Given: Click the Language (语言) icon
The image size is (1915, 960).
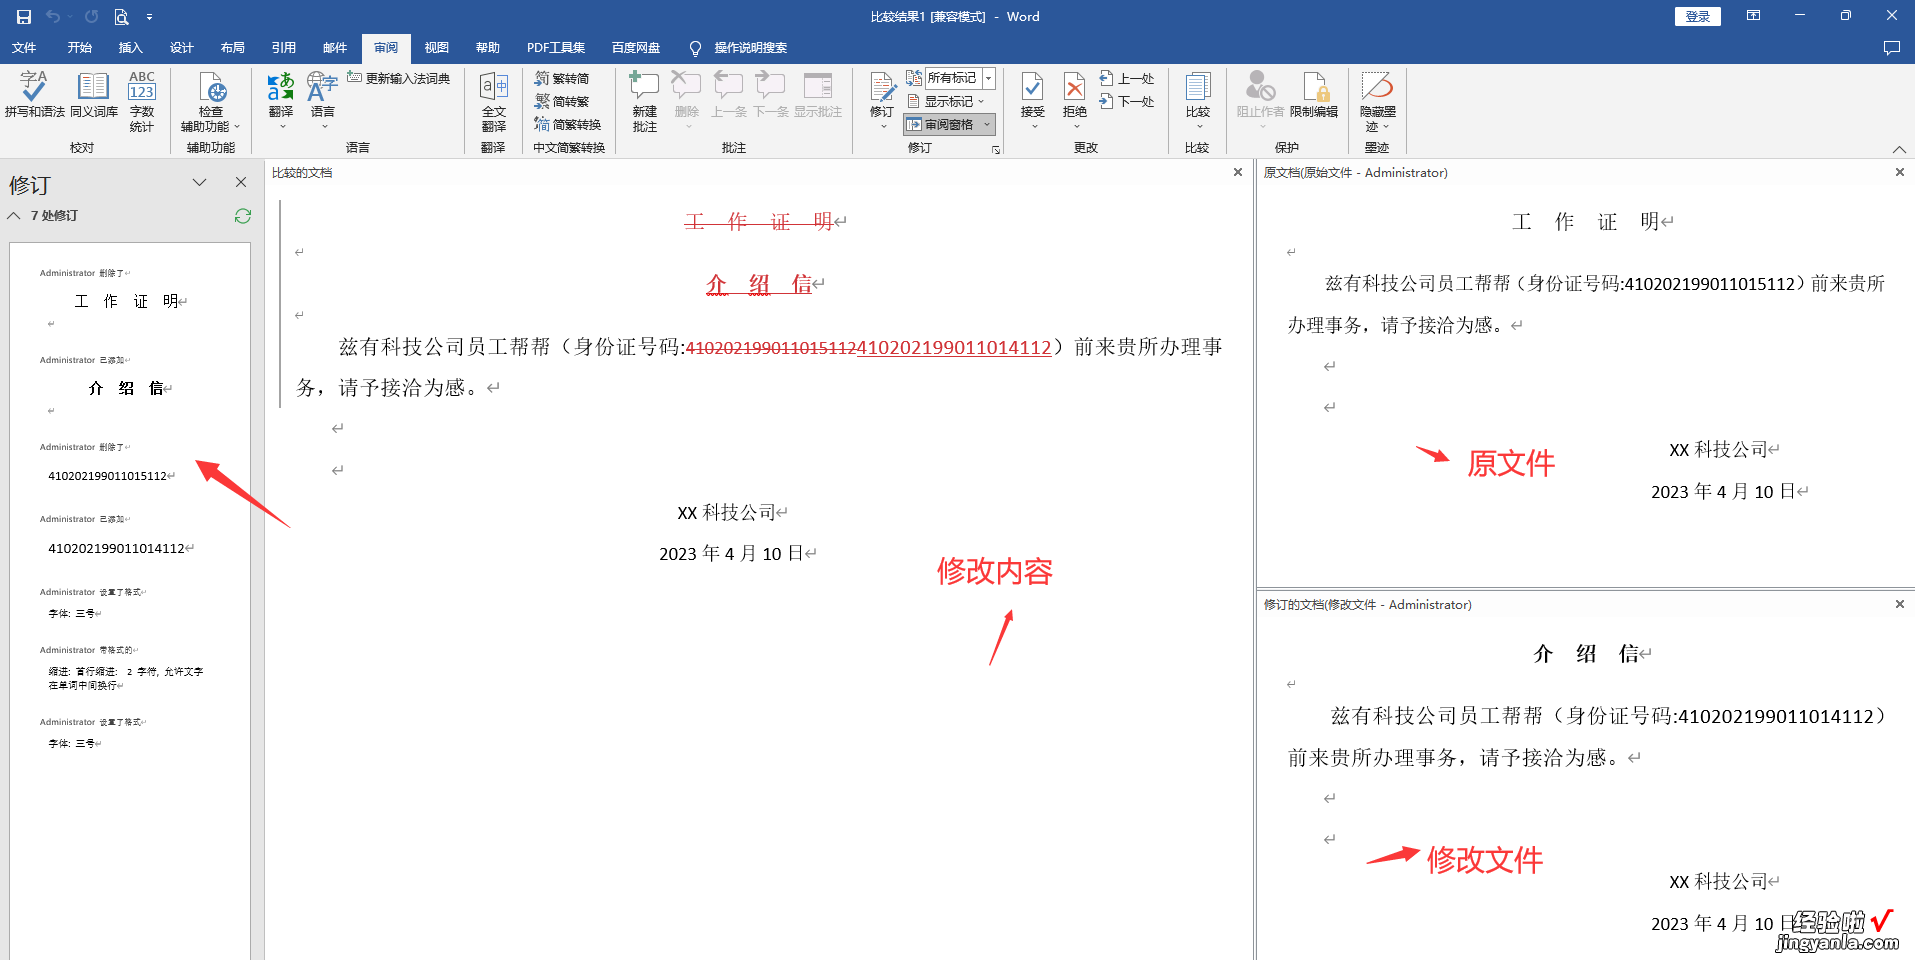Looking at the screenshot, I should click(x=322, y=100).
